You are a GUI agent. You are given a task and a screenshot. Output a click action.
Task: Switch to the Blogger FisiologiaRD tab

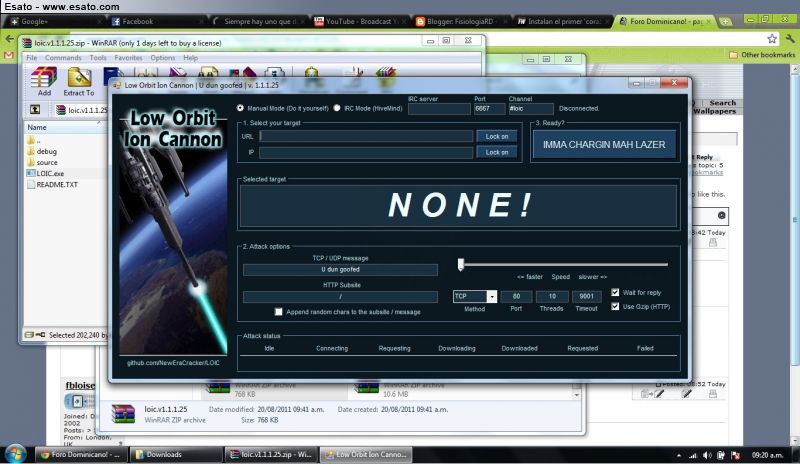pyautogui.click(x=461, y=21)
